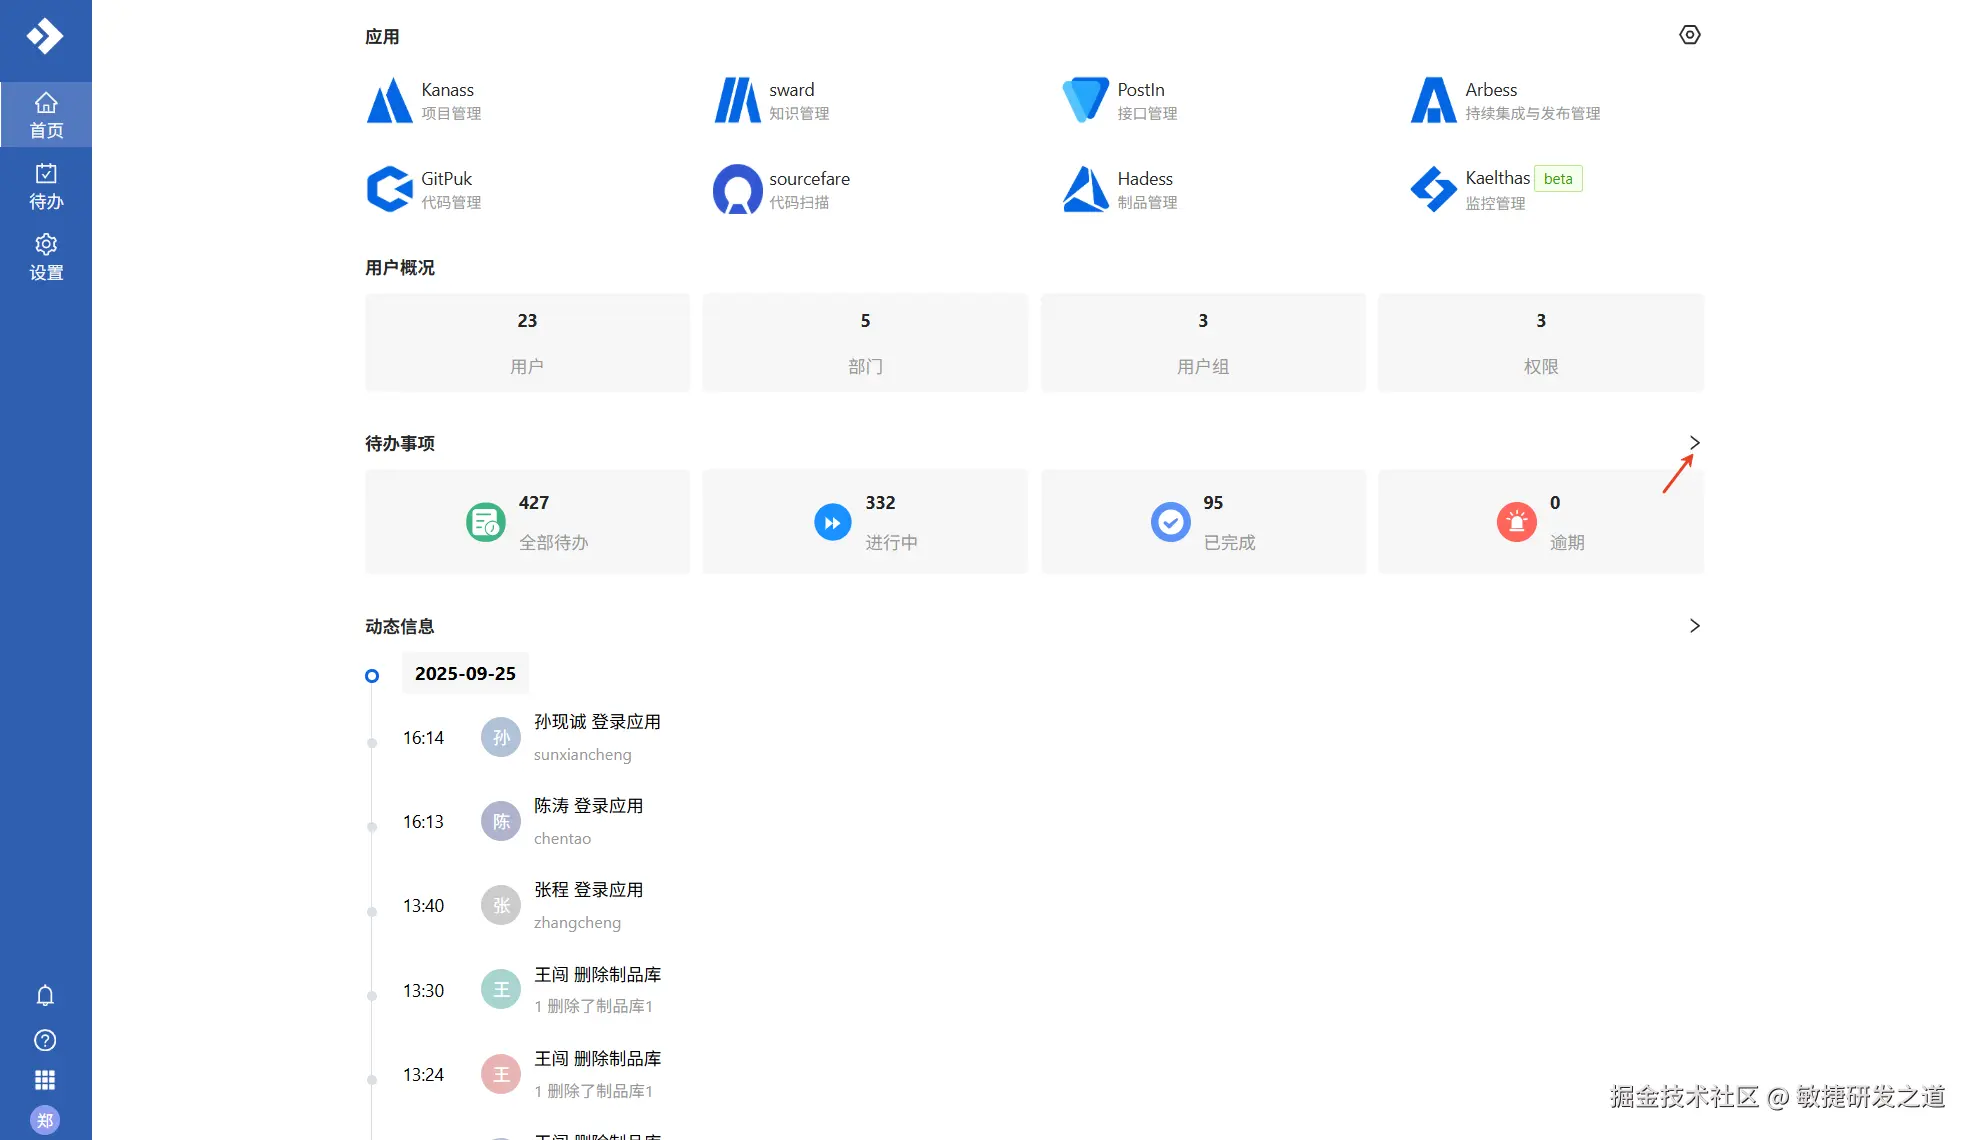Select the 首页 sidebar tab

click(46, 116)
